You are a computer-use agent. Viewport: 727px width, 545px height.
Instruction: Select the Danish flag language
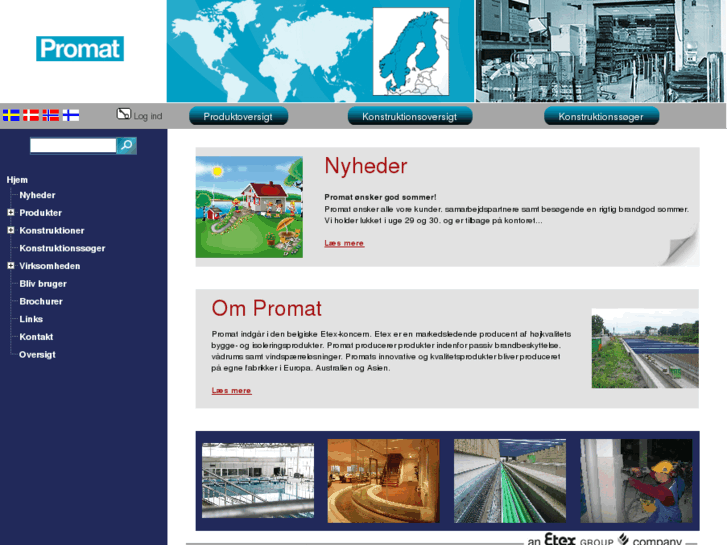31,115
